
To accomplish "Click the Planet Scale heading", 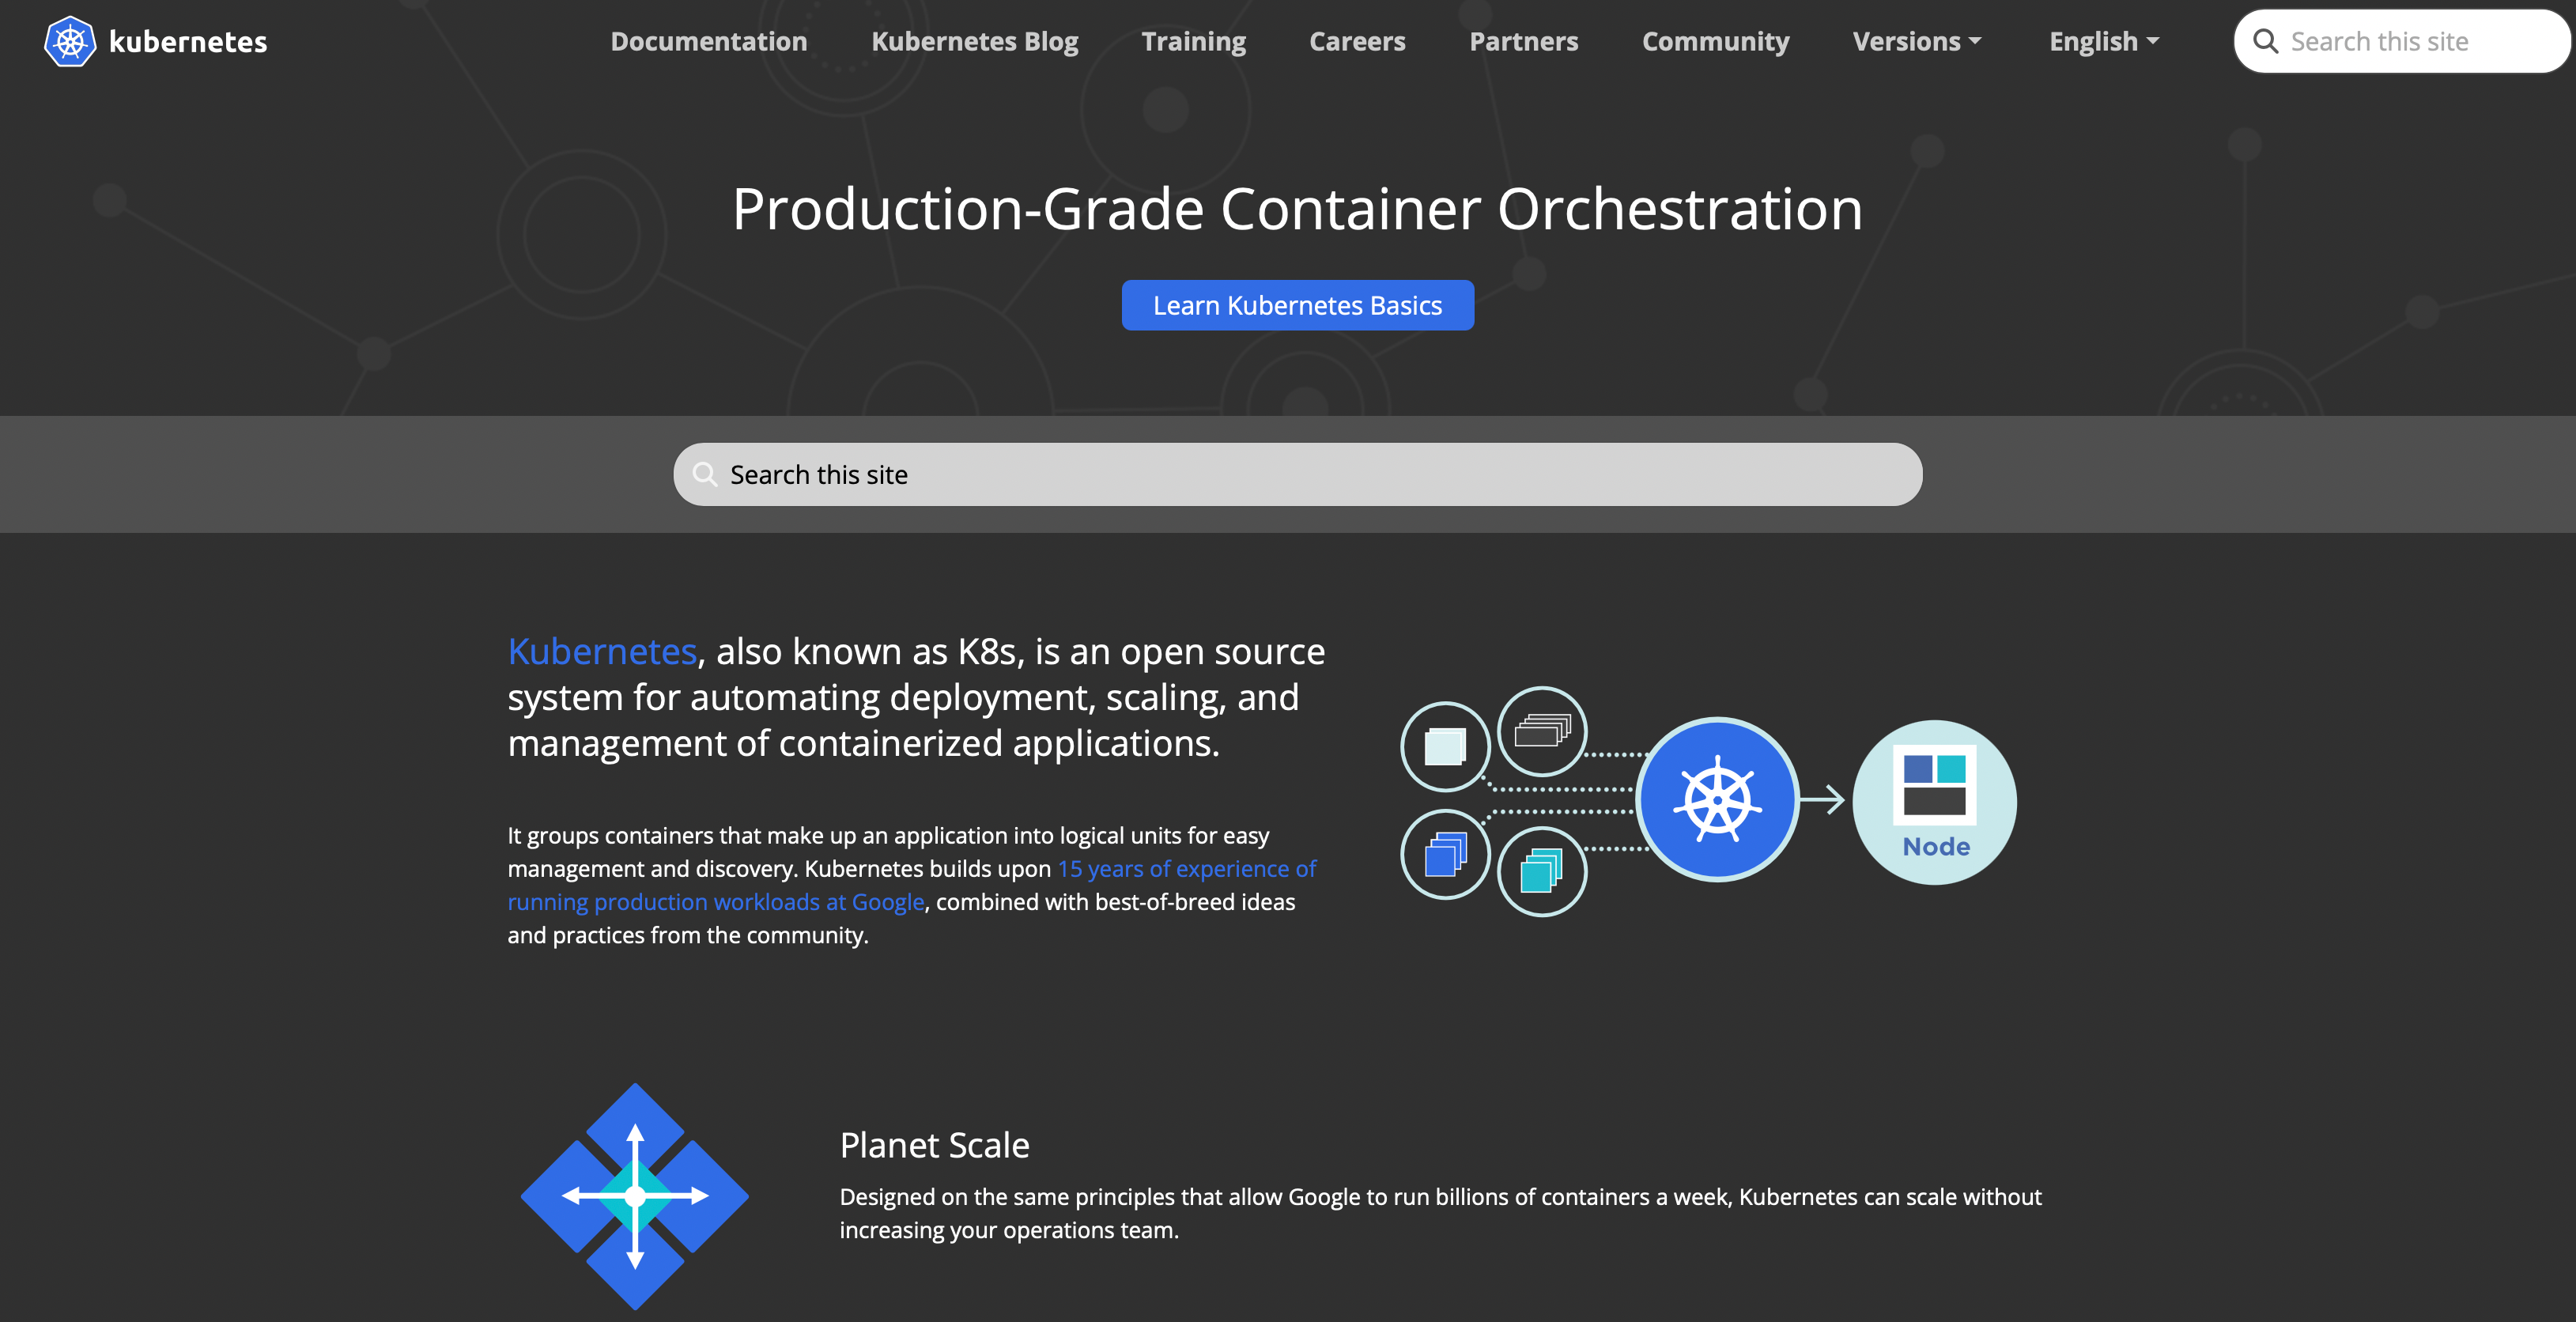I will click(x=934, y=1145).
